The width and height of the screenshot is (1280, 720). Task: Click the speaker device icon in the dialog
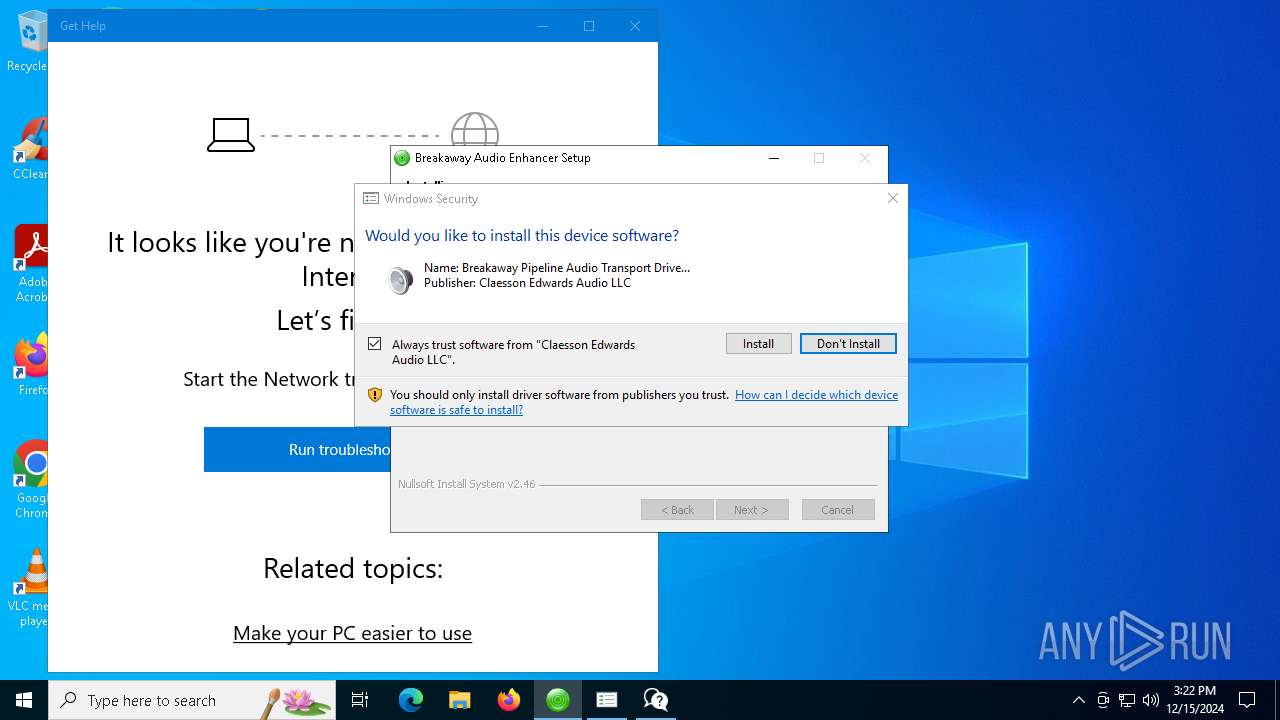(x=400, y=280)
